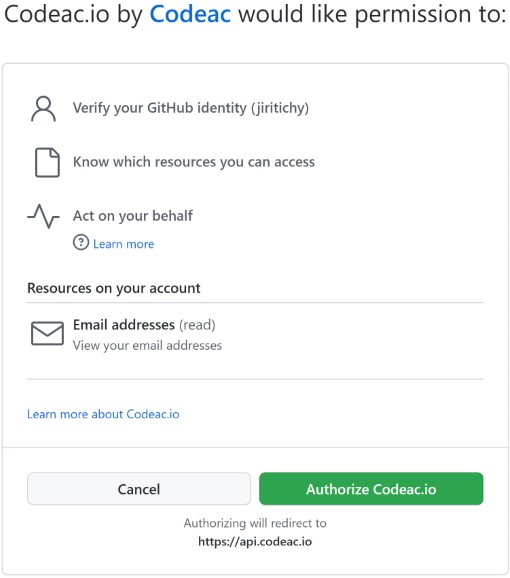
Task: Click the would like permission to heading
Action: (x=372, y=15)
